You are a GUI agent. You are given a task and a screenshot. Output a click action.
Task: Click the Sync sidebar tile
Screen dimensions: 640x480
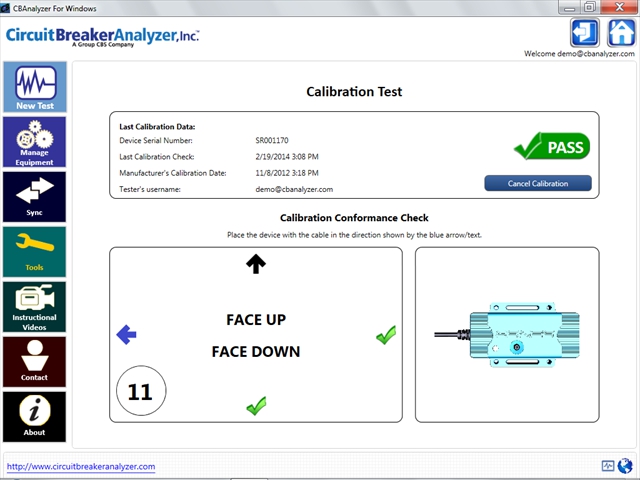34,197
